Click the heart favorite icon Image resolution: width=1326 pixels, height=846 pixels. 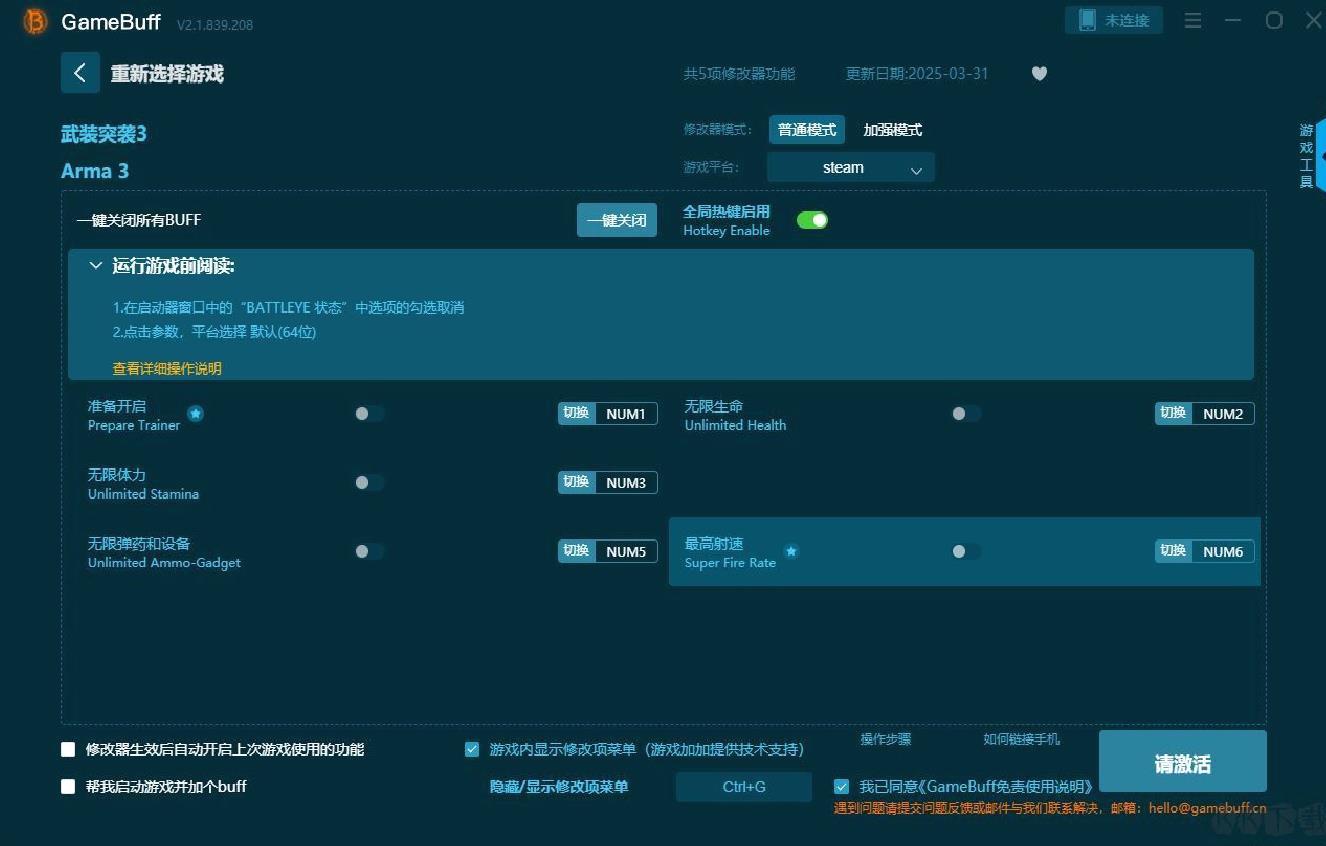[1039, 73]
